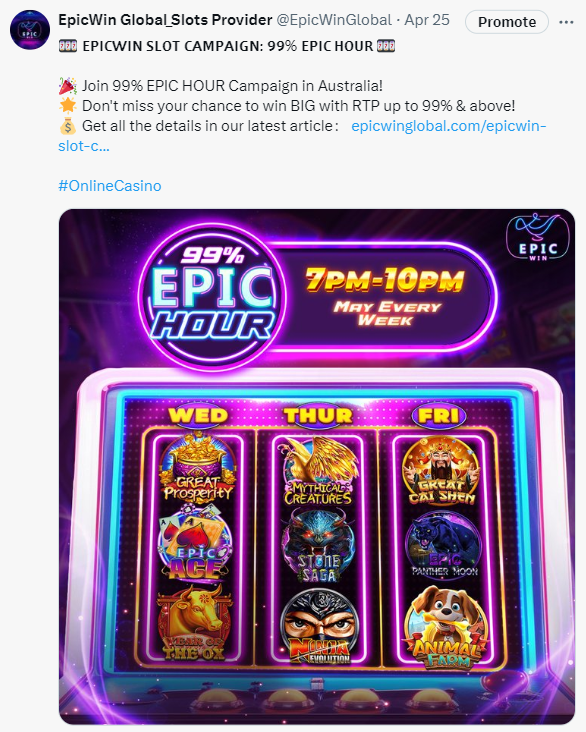Image resolution: width=586 pixels, height=732 pixels.
Task: Open the #OnlineCasino hashtag
Action: [x=110, y=186]
